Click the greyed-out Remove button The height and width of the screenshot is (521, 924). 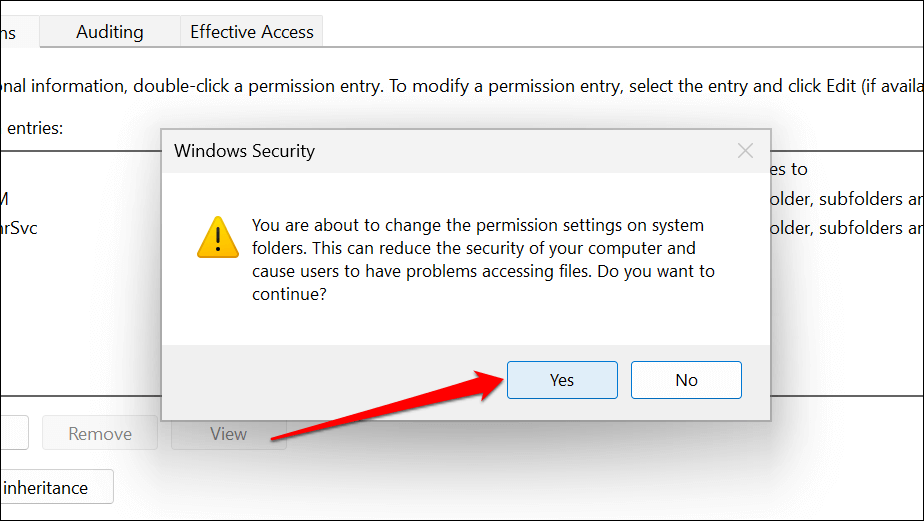tap(100, 434)
